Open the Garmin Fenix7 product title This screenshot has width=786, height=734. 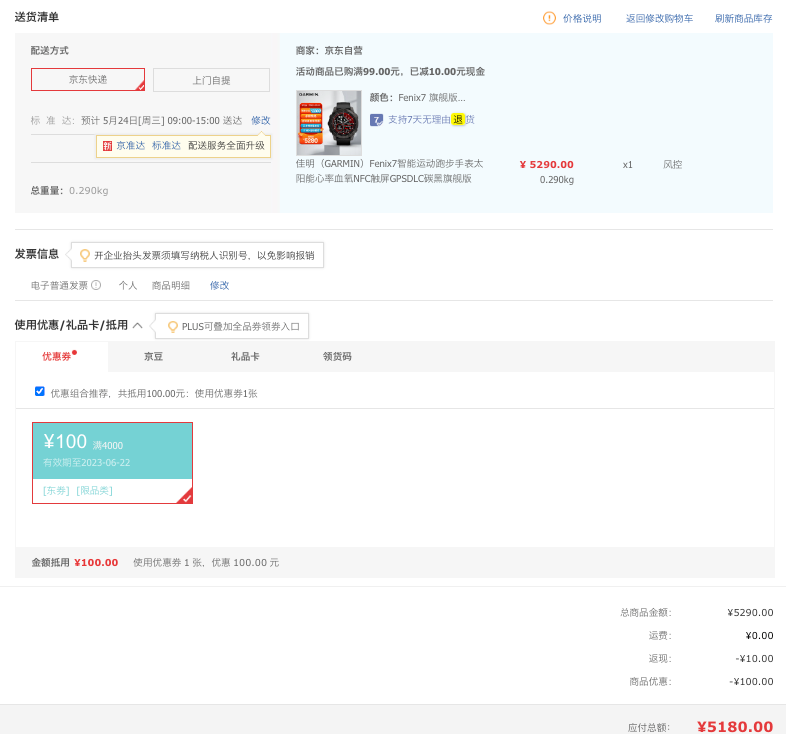tap(389, 171)
